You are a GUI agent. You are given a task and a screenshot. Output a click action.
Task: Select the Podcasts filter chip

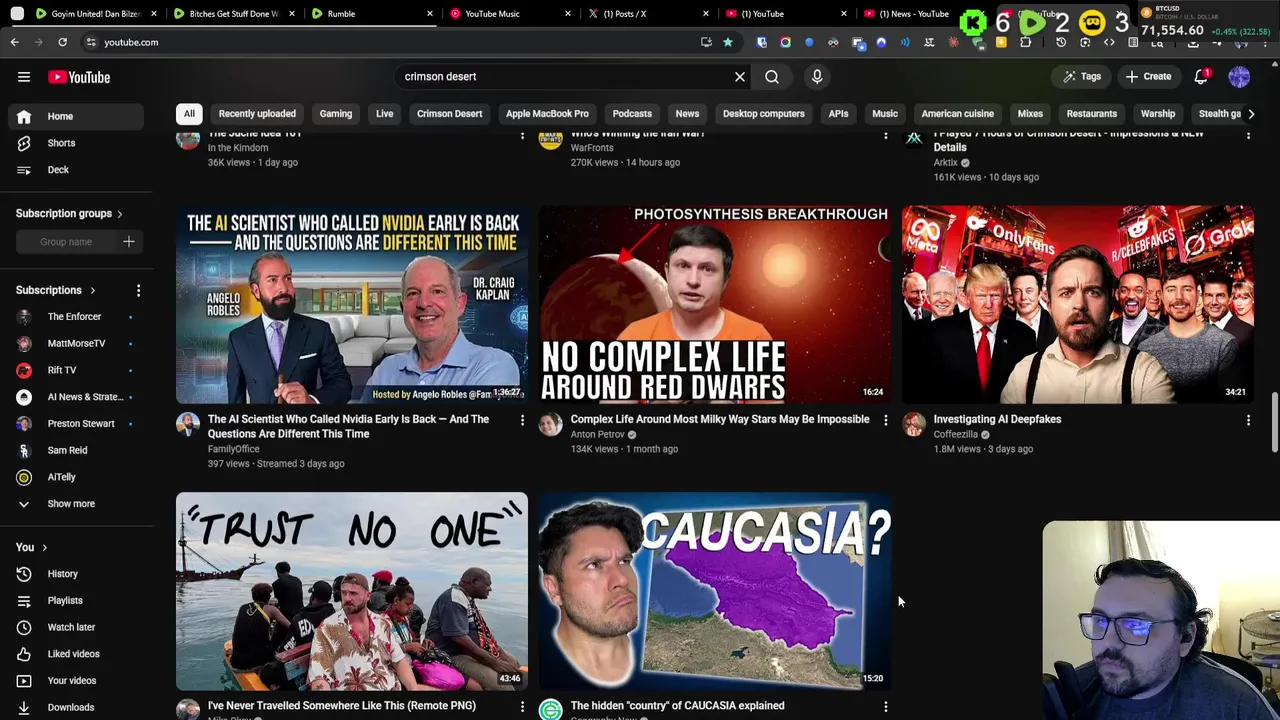click(x=632, y=114)
